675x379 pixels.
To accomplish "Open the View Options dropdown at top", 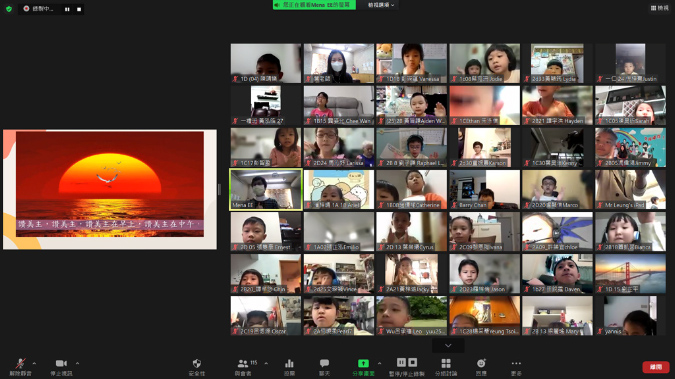I will coord(381,5).
